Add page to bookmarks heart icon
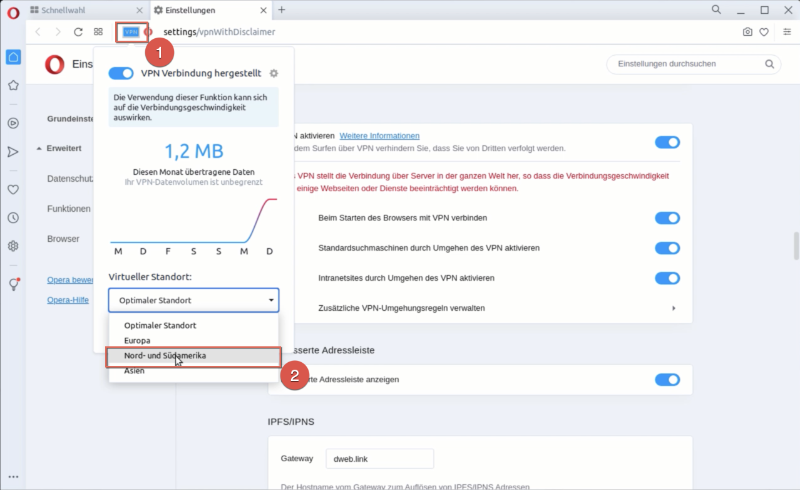The image size is (800, 490). click(x=764, y=32)
